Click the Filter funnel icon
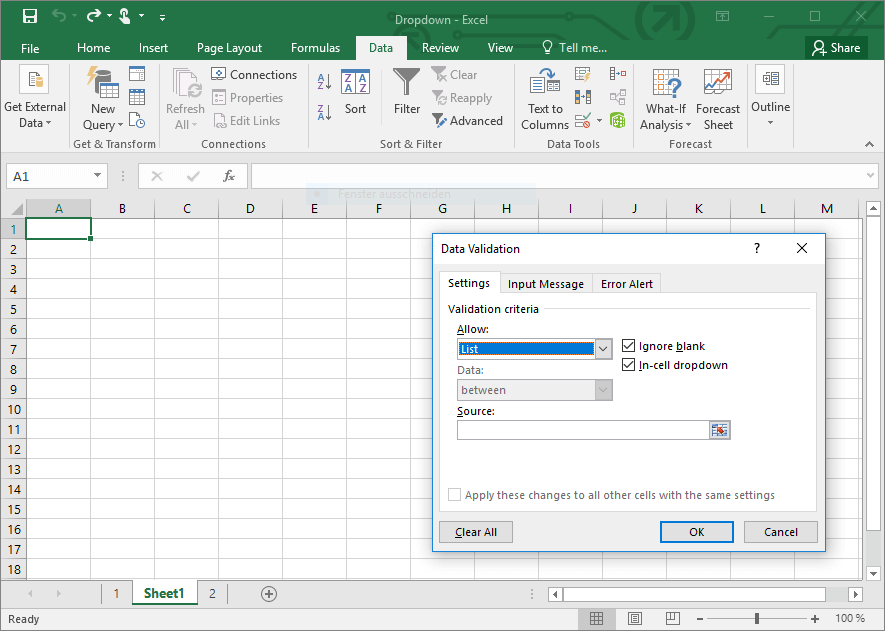 pyautogui.click(x=406, y=84)
